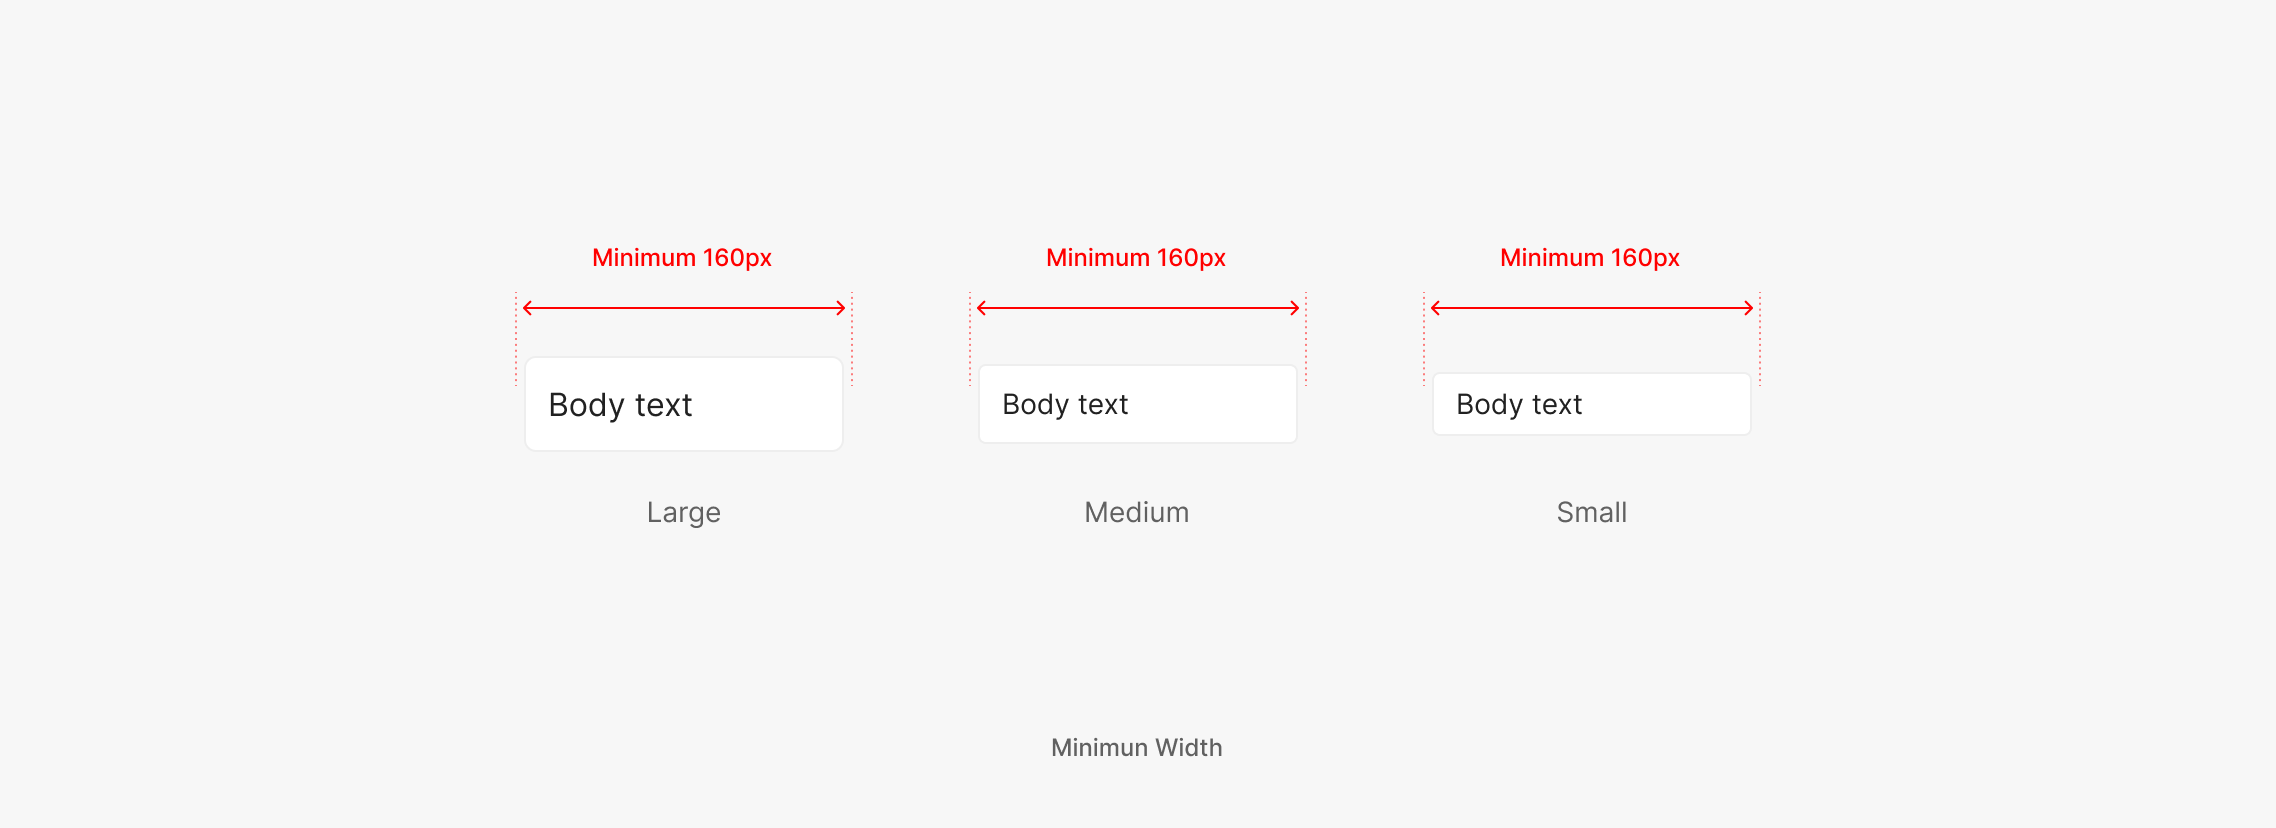Screen dimensions: 2276x828
Task: Focus the Small "Body text" input field
Action: pos(1592,404)
